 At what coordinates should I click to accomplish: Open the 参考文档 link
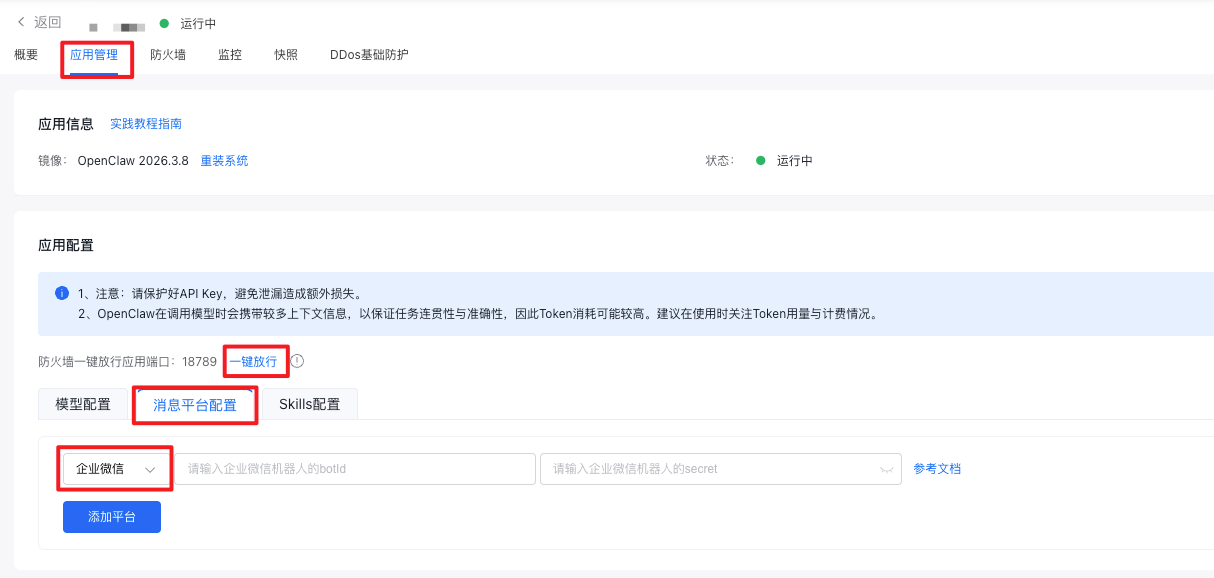click(x=937, y=468)
